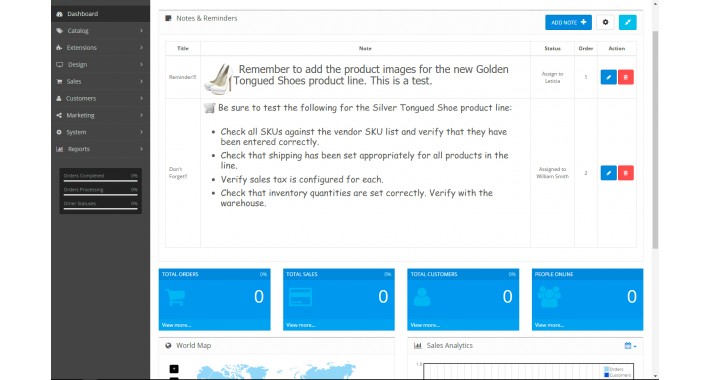The width and height of the screenshot is (710, 380).
Task: Click the Orders Completed progress bar
Action: point(101,181)
